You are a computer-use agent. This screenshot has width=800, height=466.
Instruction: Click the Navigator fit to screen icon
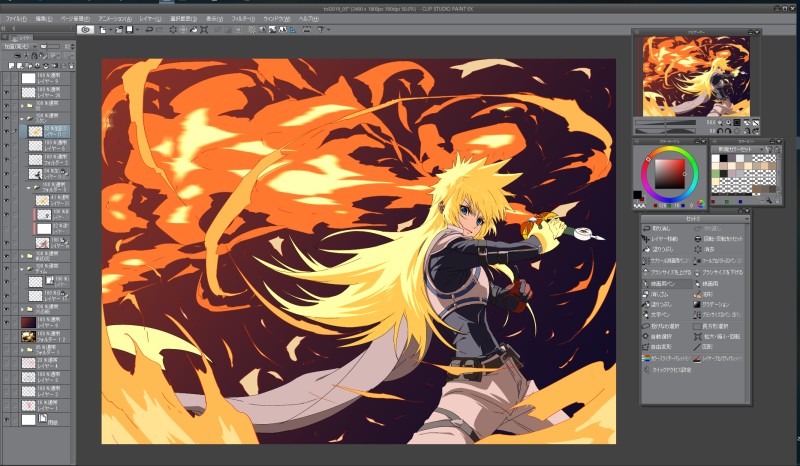(737, 122)
